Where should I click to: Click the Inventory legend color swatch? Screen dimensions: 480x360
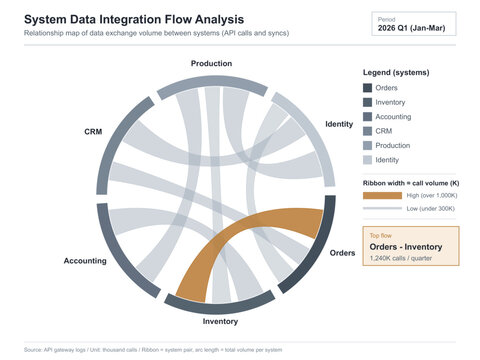pos(367,102)
